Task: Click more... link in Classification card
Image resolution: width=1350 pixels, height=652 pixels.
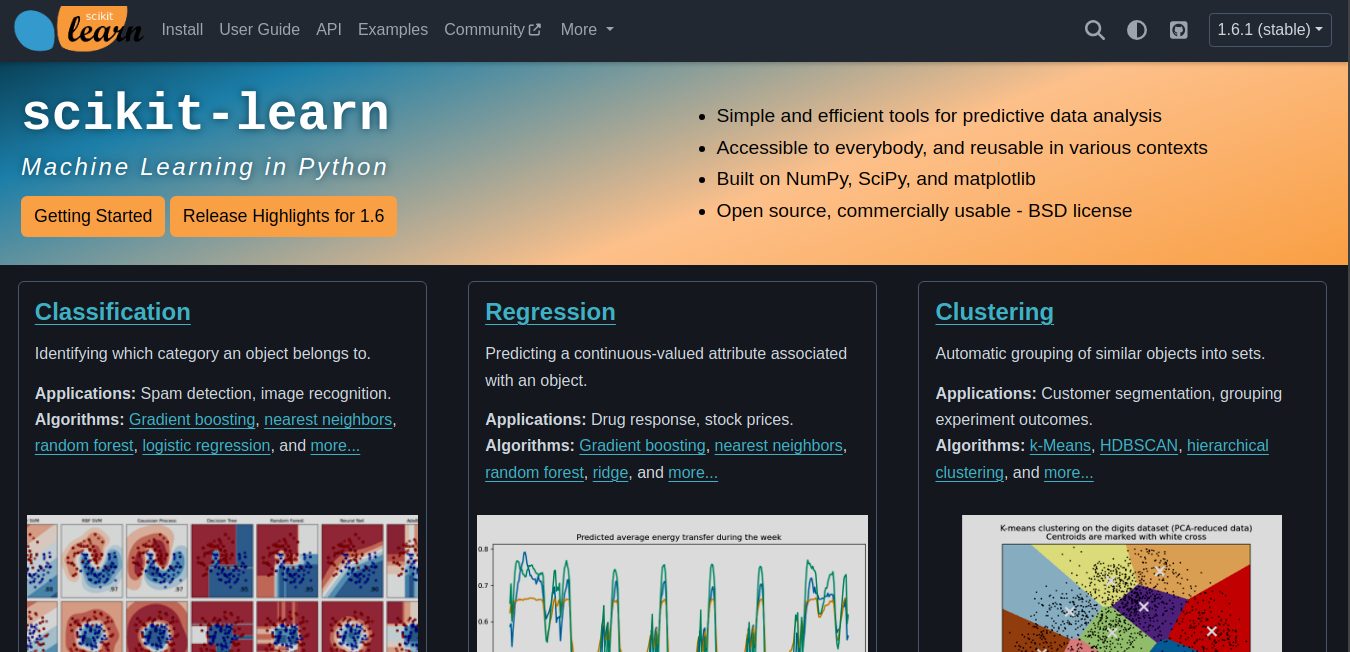Action: tap(335, 445)
